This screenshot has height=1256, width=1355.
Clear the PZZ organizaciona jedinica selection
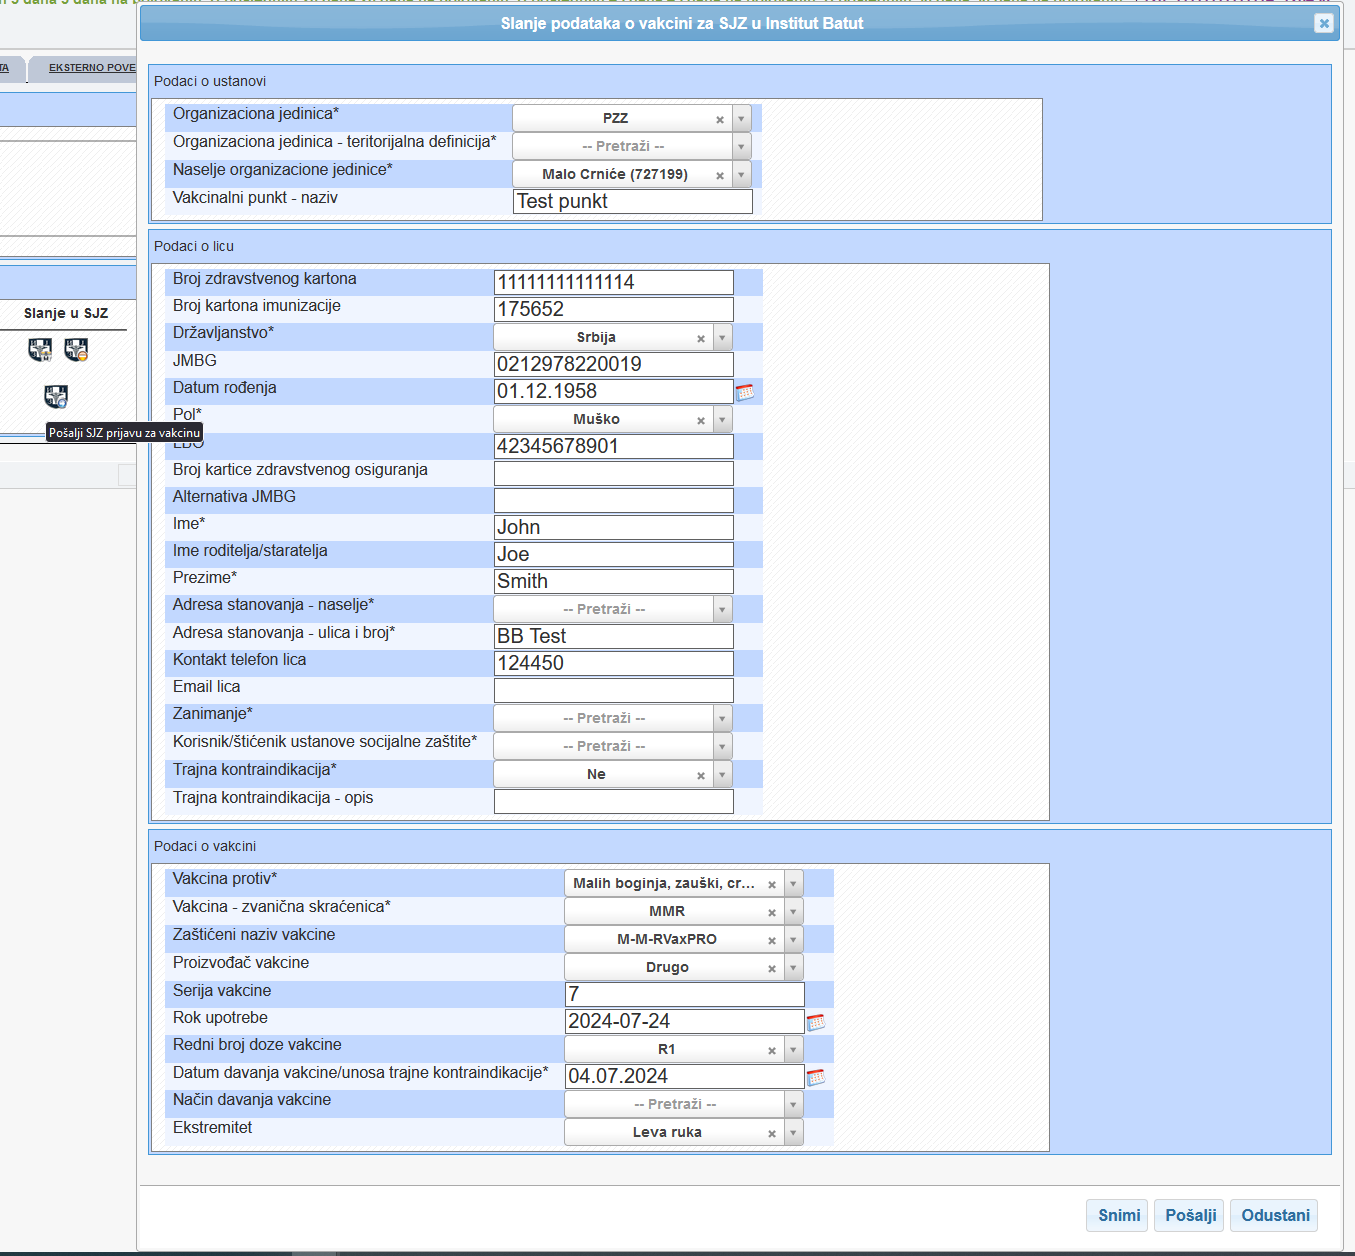click(720, 119)
